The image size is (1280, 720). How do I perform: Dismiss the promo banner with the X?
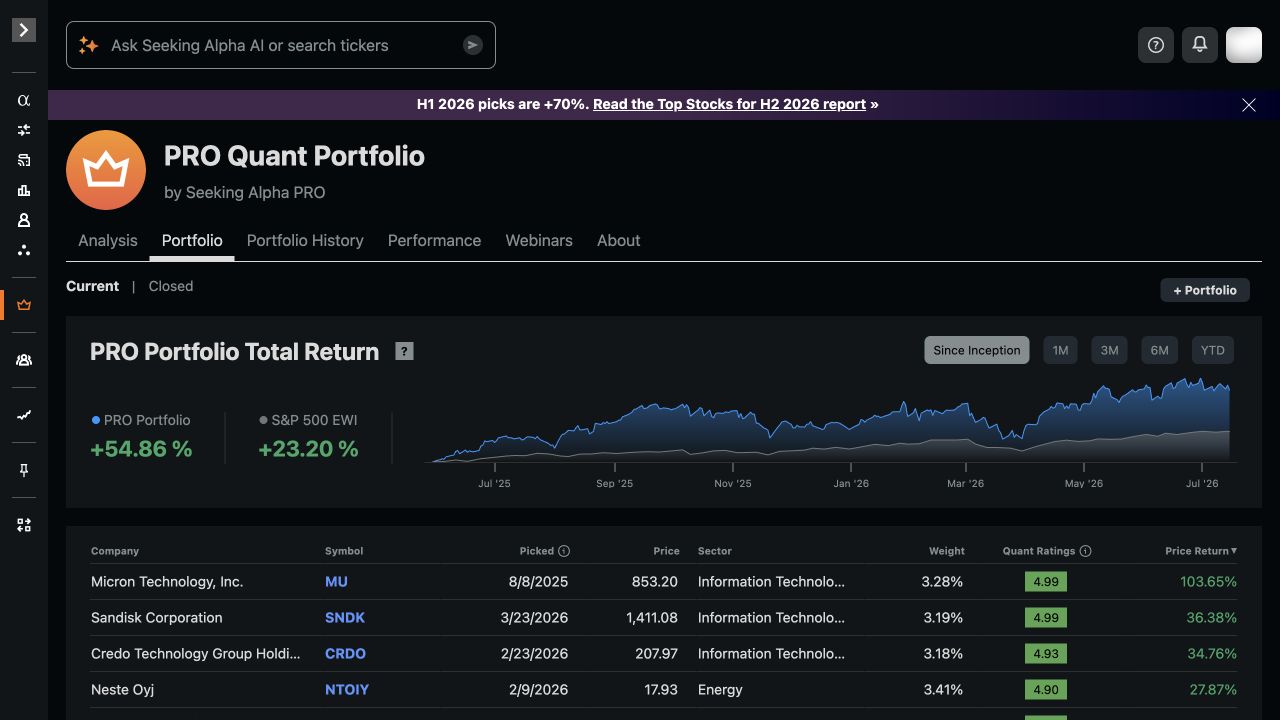click(x=1249, y=105)
